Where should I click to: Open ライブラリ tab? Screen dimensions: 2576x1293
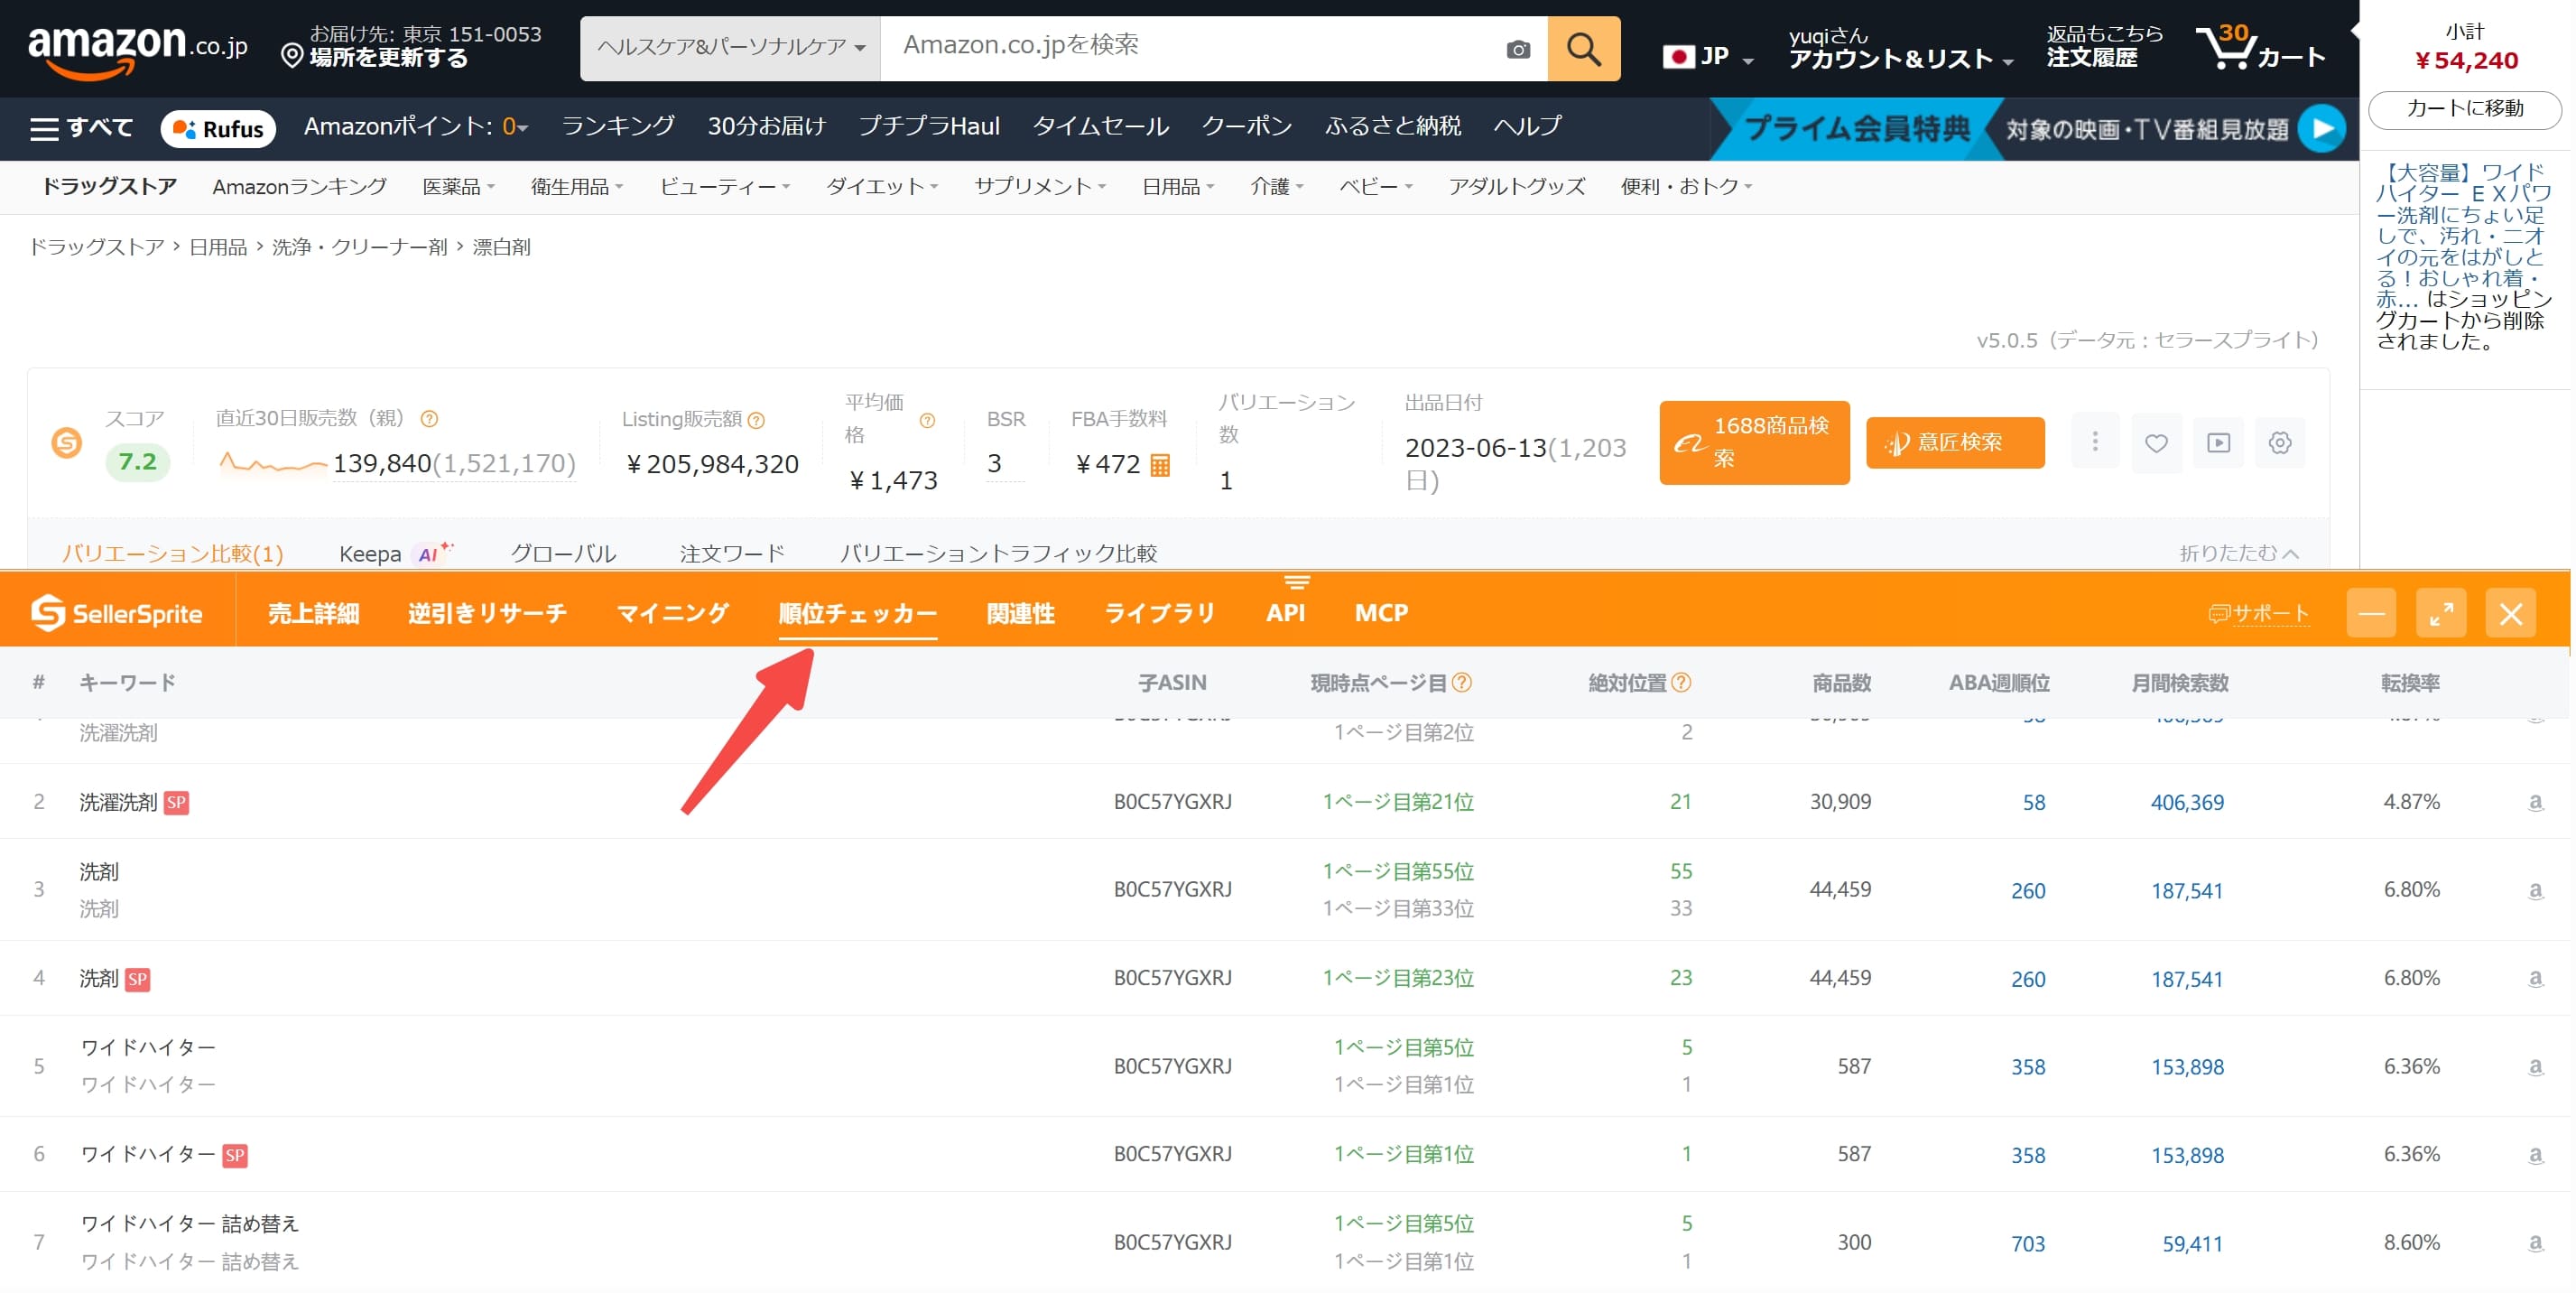coord(1160,613)
